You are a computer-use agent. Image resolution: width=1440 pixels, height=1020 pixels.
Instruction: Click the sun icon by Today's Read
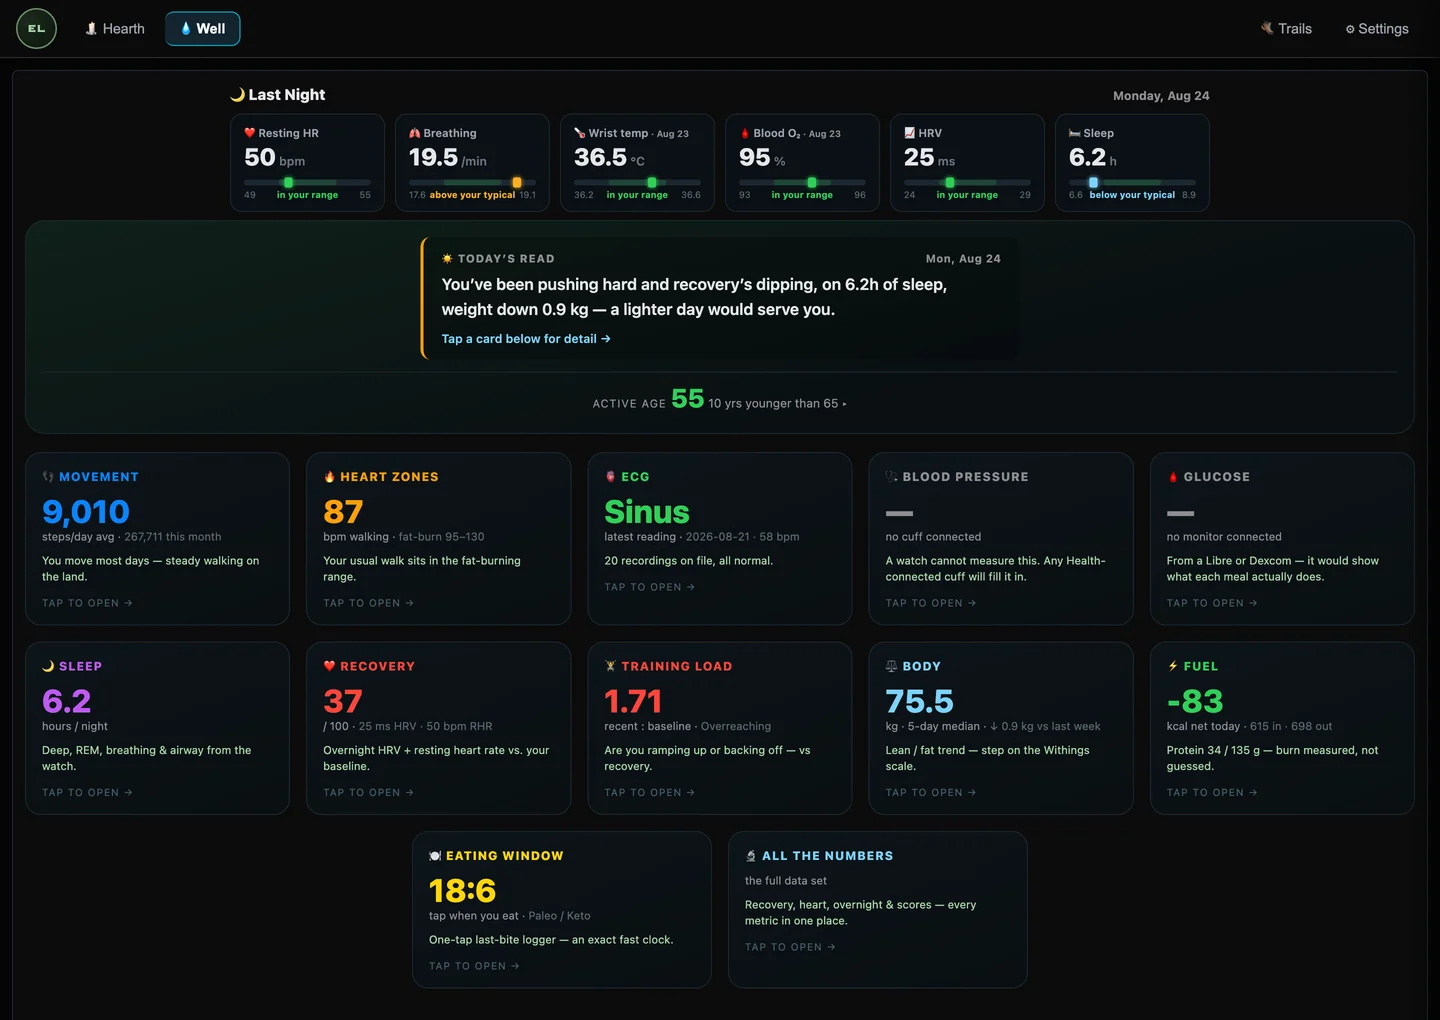pyautogui.click(x=447, y=259)
